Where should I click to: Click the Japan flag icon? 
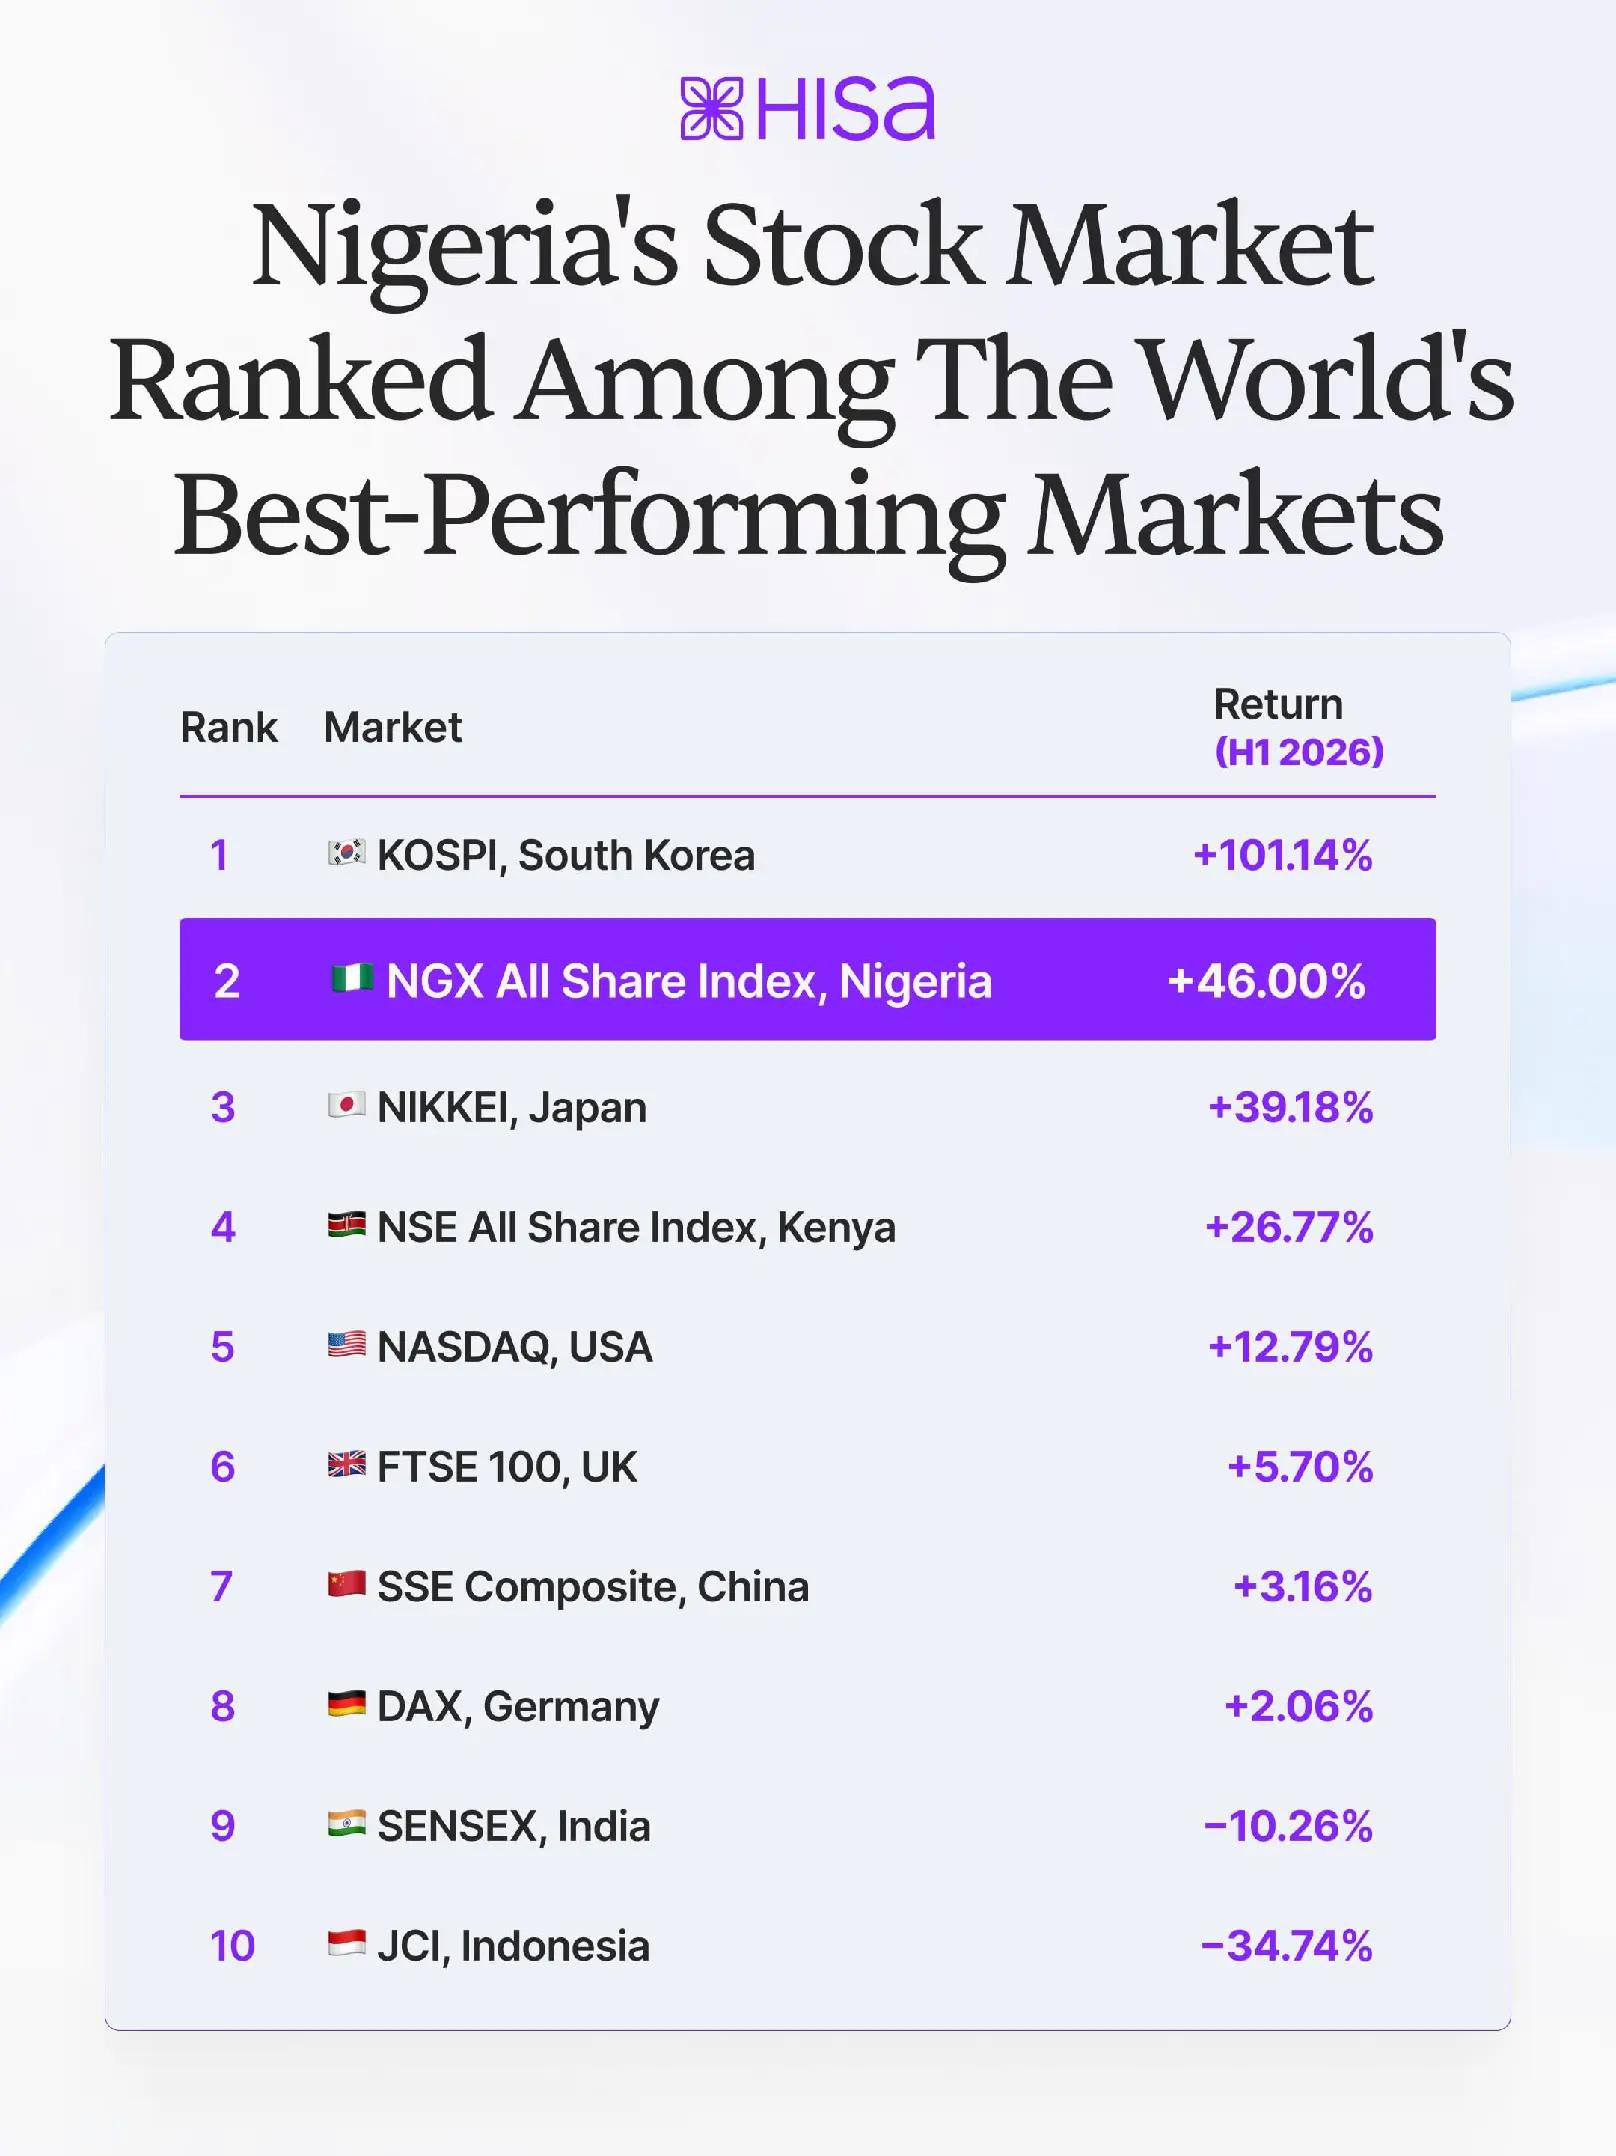click(346, 1105)
